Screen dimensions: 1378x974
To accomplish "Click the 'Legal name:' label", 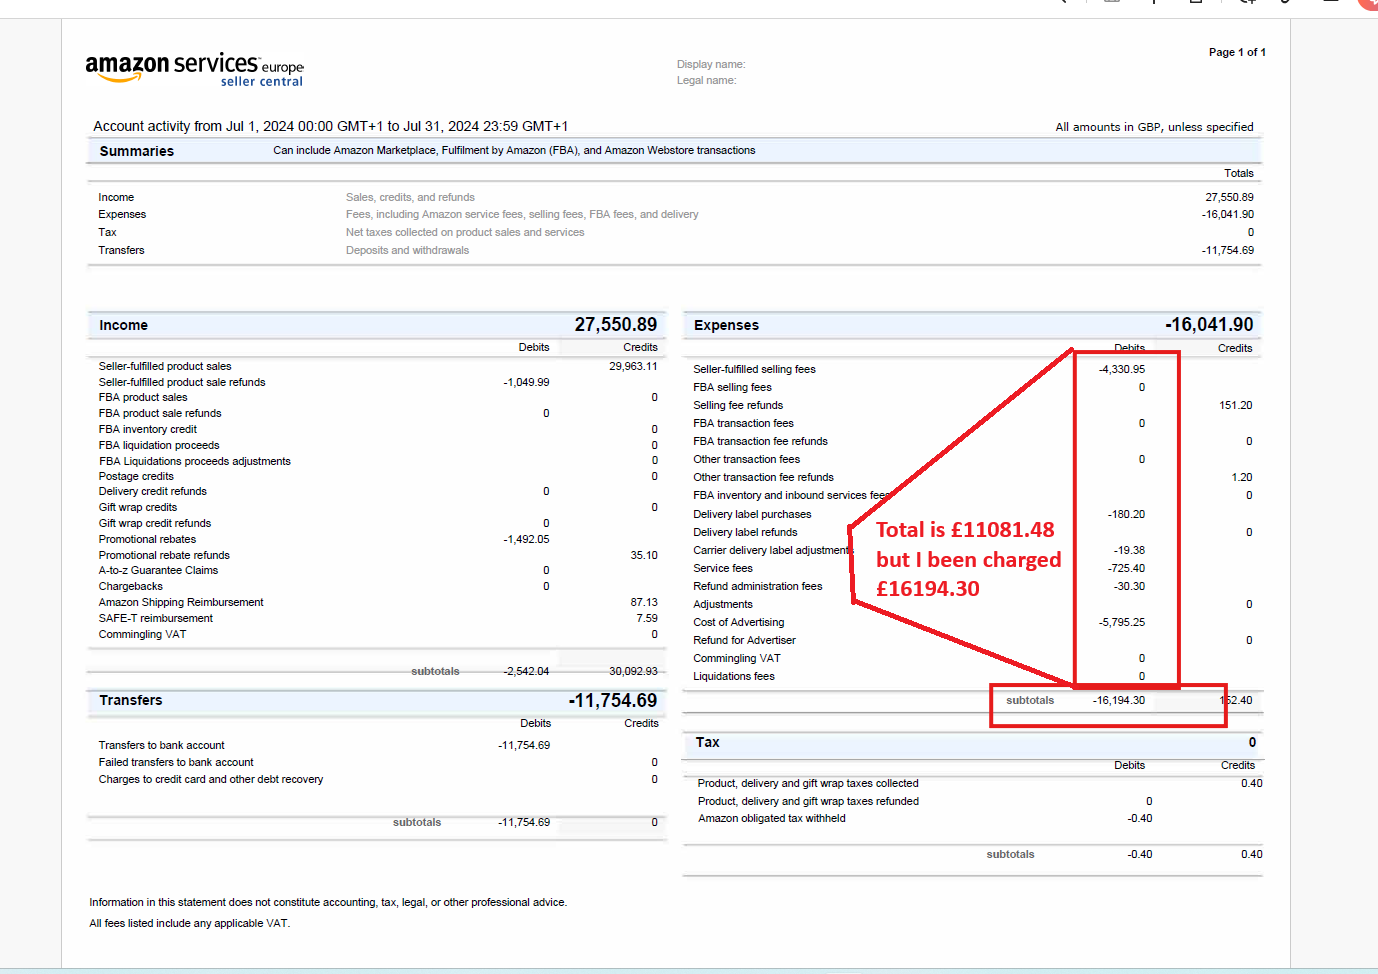I will pyautogui.click(x=706, y=80).
